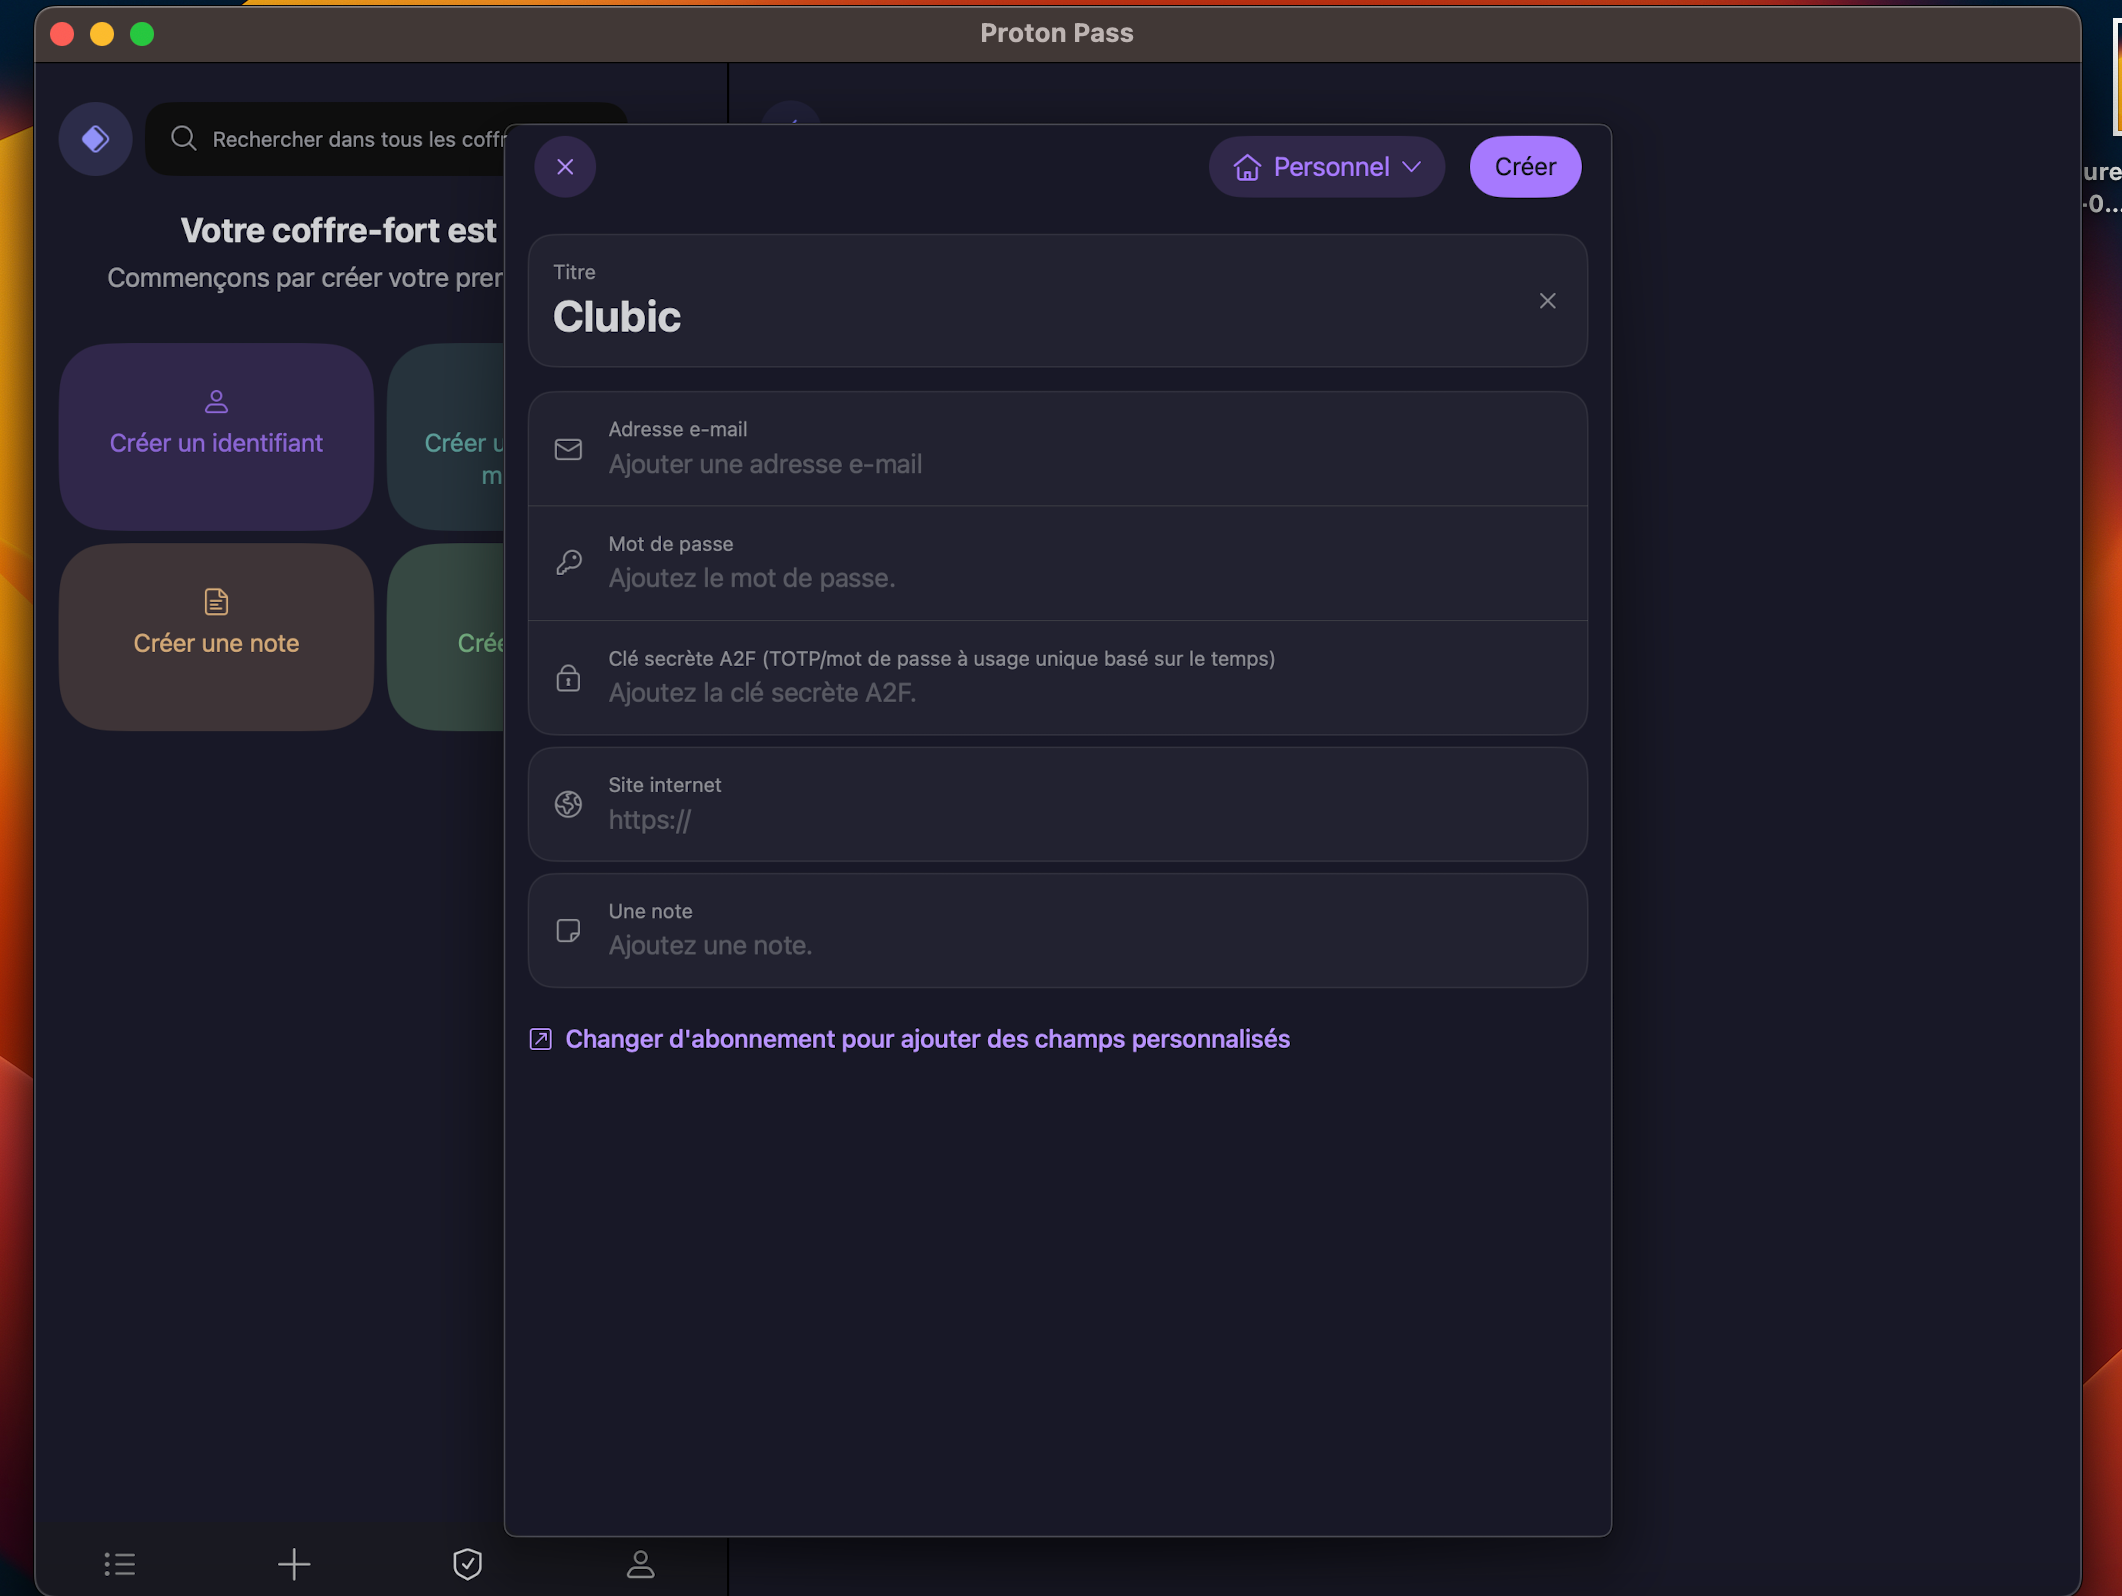Click the home icon in vault selector
This screenshot has width=2122, height=1596.
(1247, 167)
